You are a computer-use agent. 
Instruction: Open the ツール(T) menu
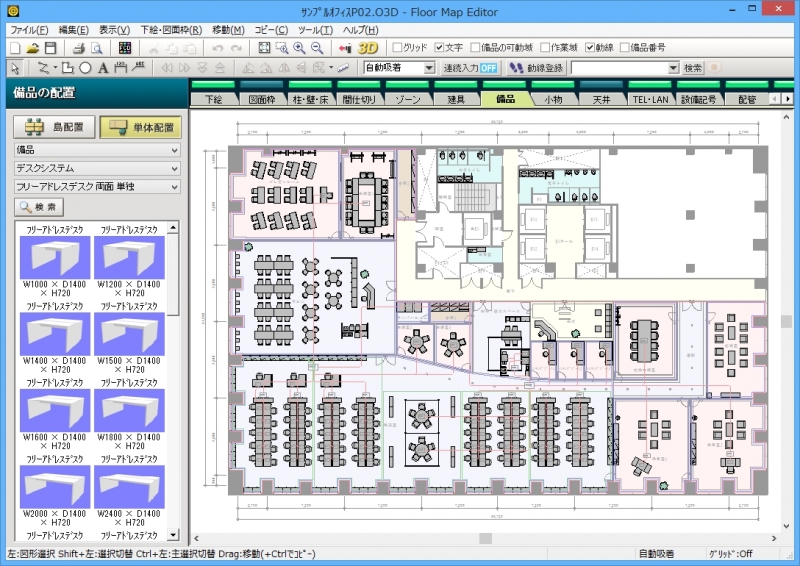(314, 30)
